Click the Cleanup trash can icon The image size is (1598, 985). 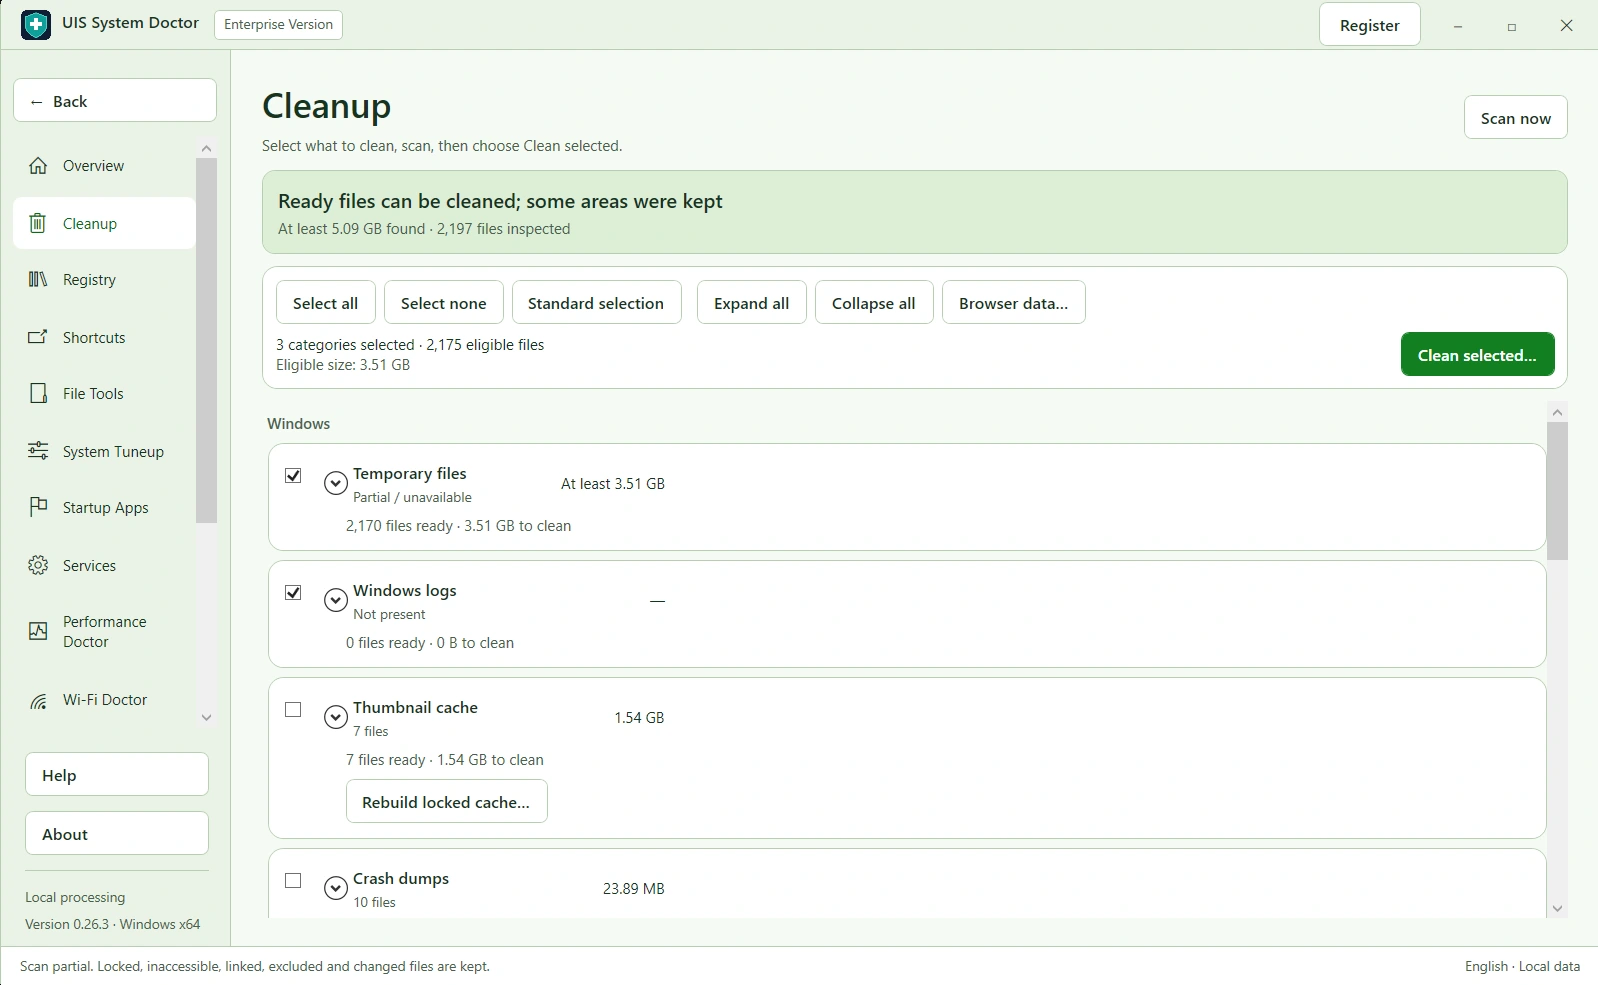tap(38, 223)
